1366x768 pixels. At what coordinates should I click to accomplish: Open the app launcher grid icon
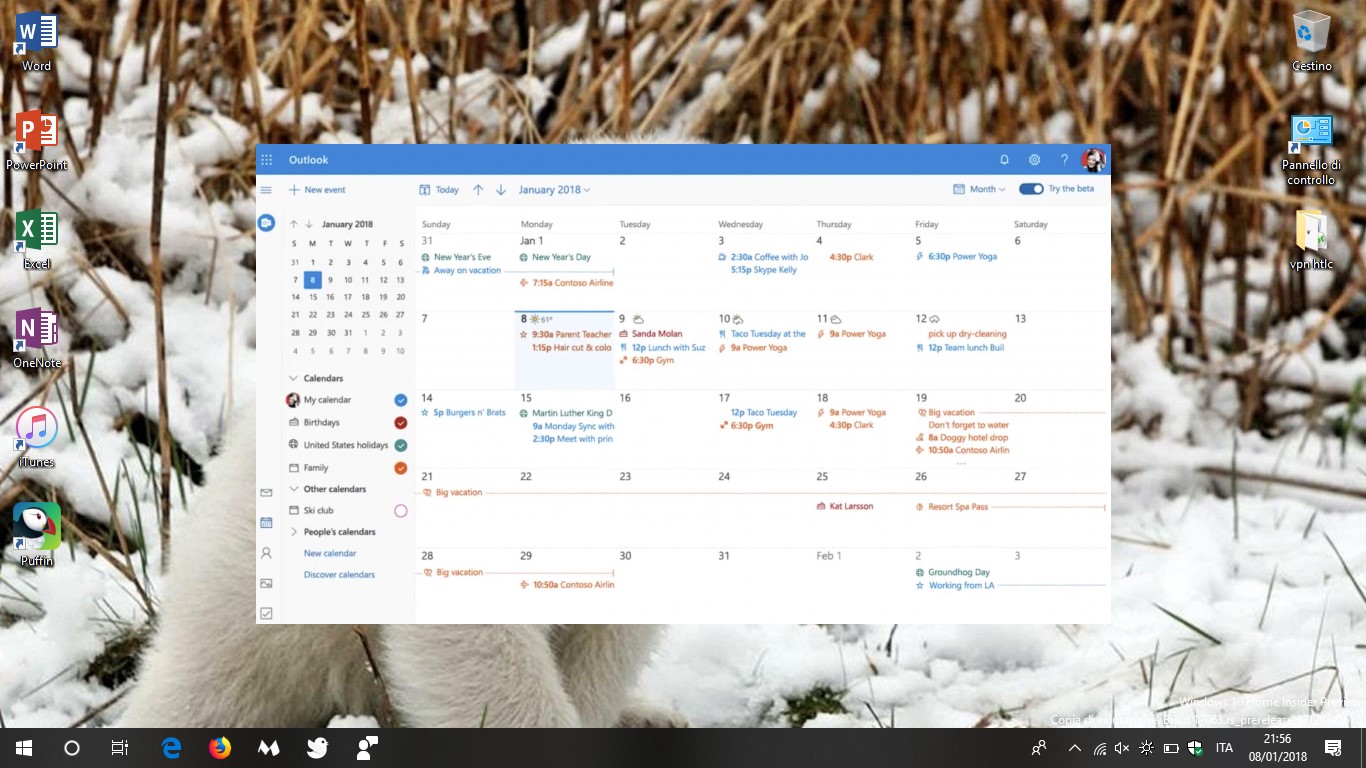coord(266,159)
